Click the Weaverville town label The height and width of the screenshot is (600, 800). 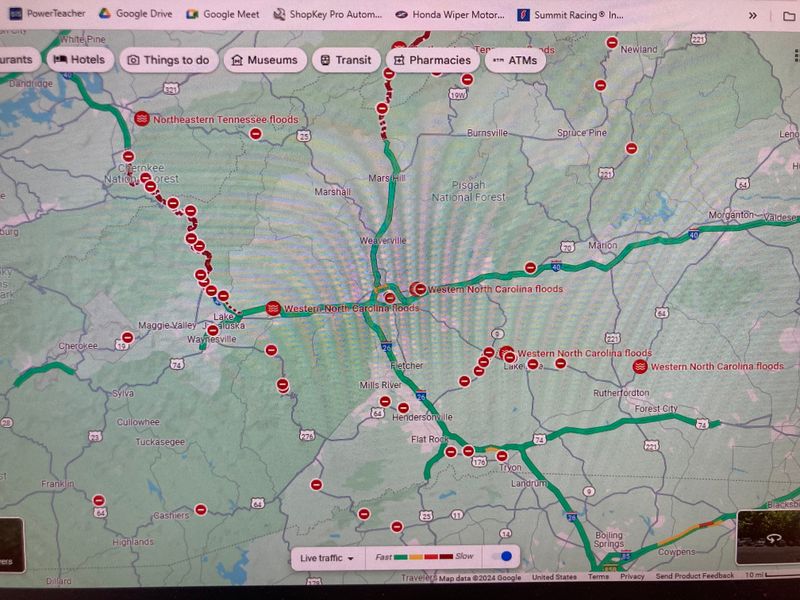(383, 240)
